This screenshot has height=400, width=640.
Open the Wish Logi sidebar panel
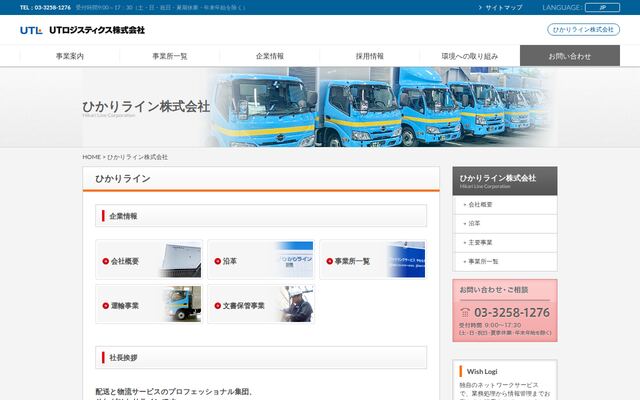coord(505,380)
